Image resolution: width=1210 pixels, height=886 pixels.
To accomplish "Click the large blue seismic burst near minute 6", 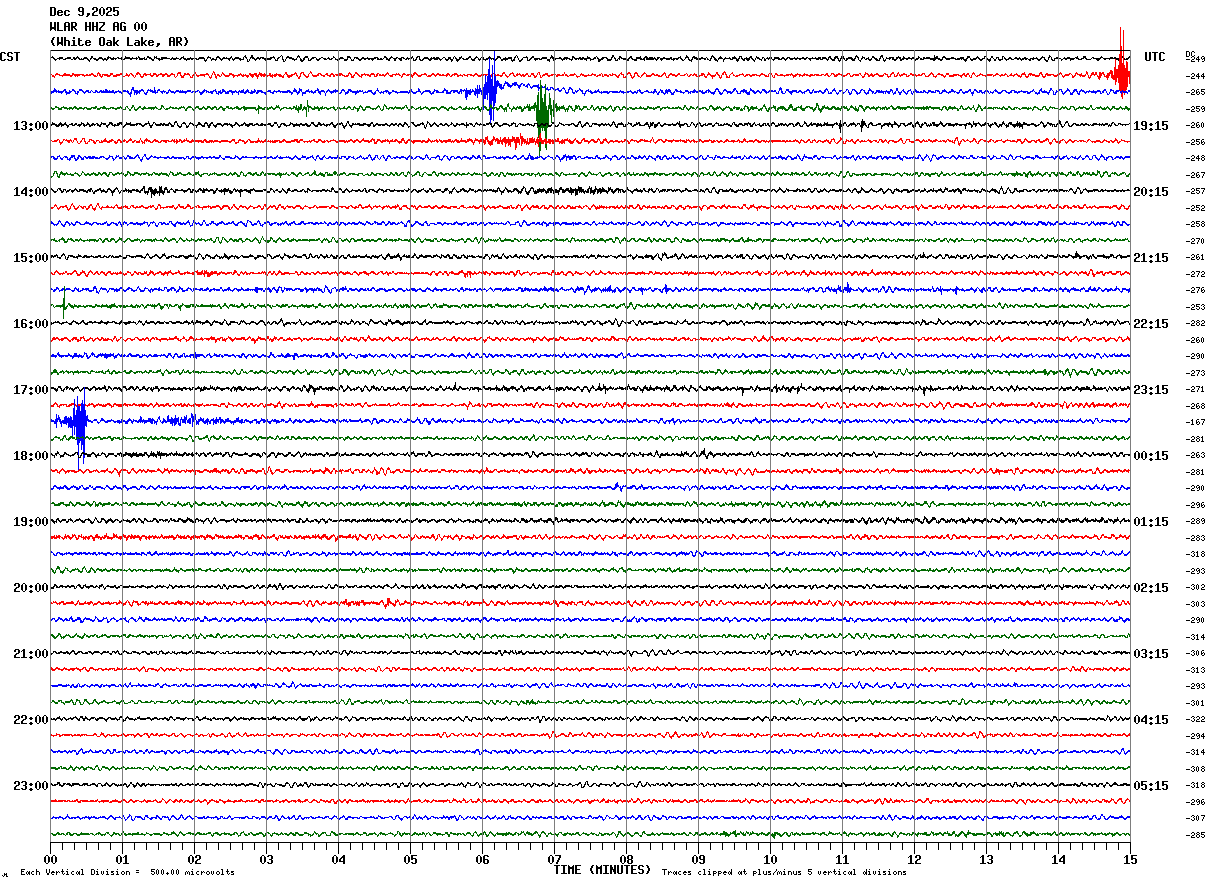I will (490, 90).
